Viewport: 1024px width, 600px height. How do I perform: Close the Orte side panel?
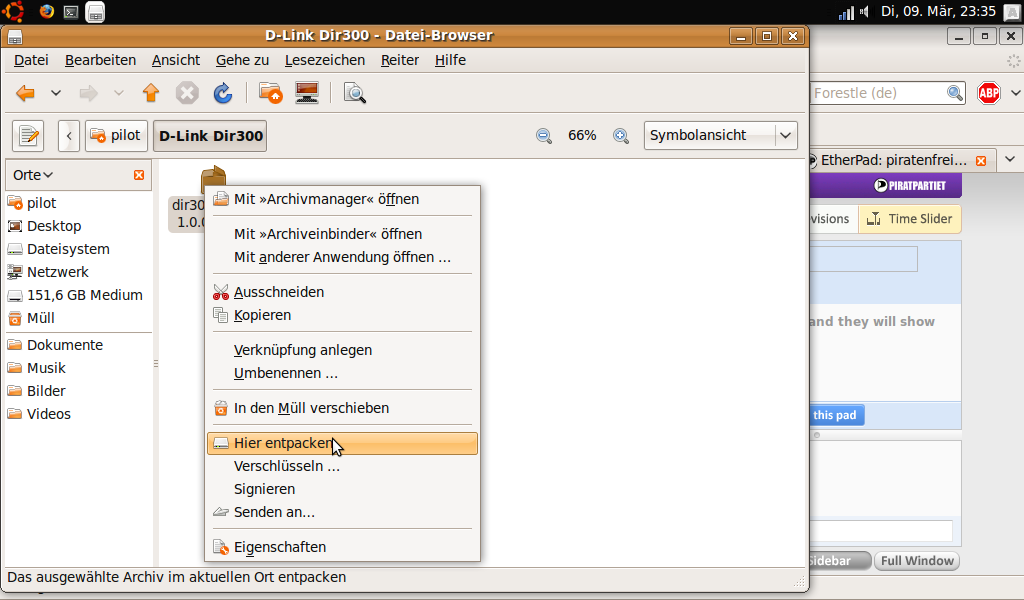(139, 175)
